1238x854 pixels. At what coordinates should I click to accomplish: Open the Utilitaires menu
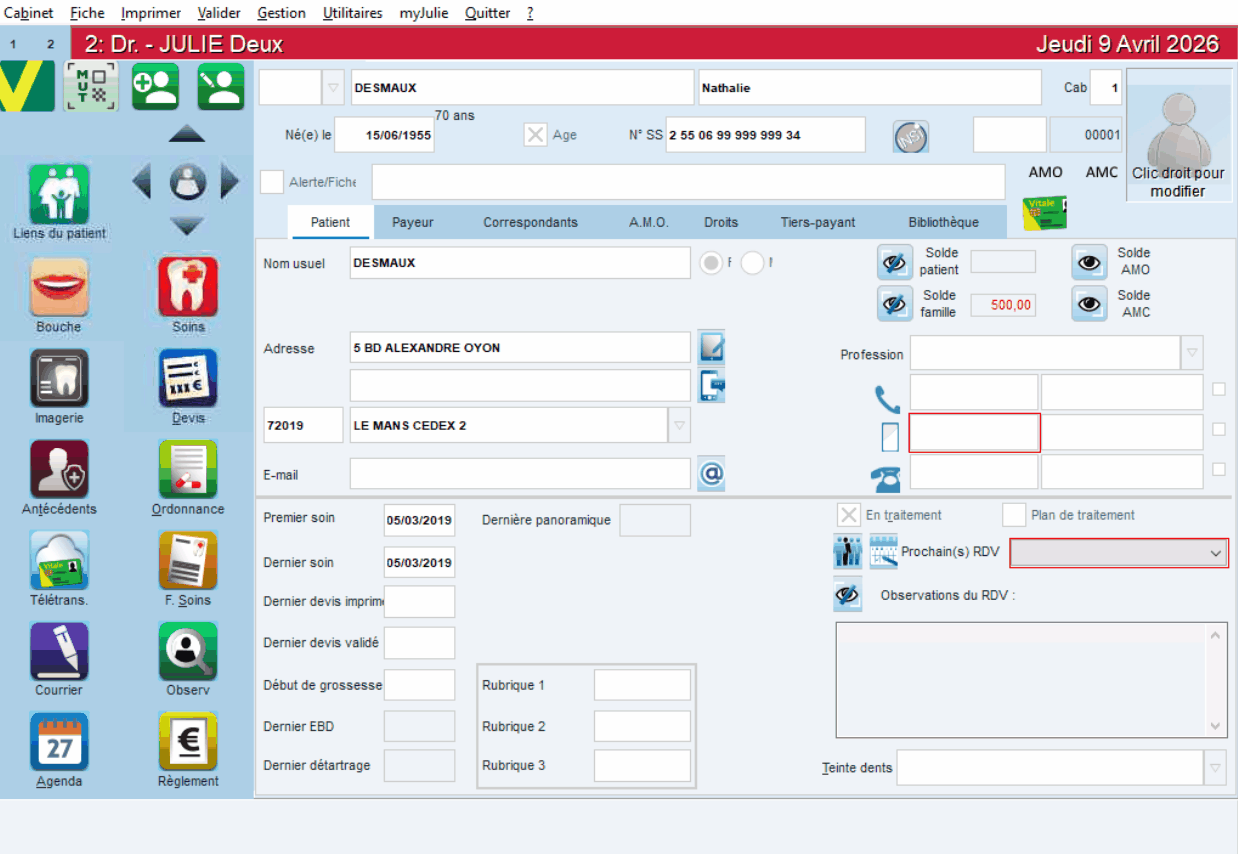coord(352,13)
